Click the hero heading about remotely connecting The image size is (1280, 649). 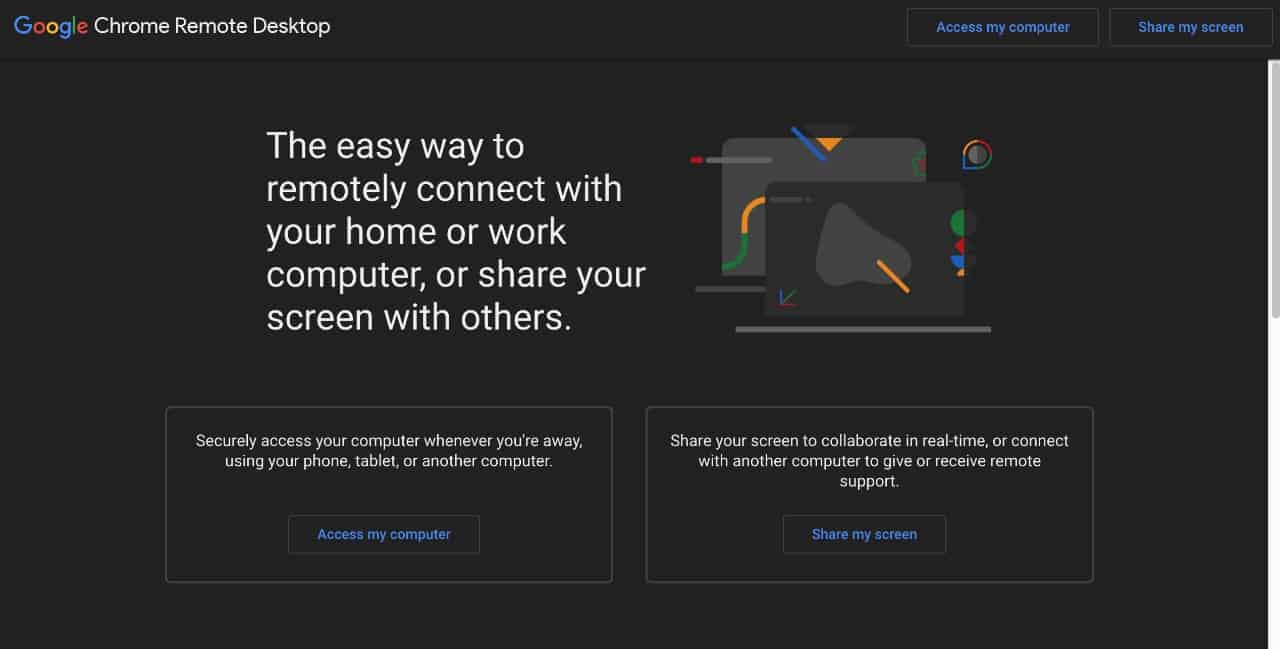[455, 231]
